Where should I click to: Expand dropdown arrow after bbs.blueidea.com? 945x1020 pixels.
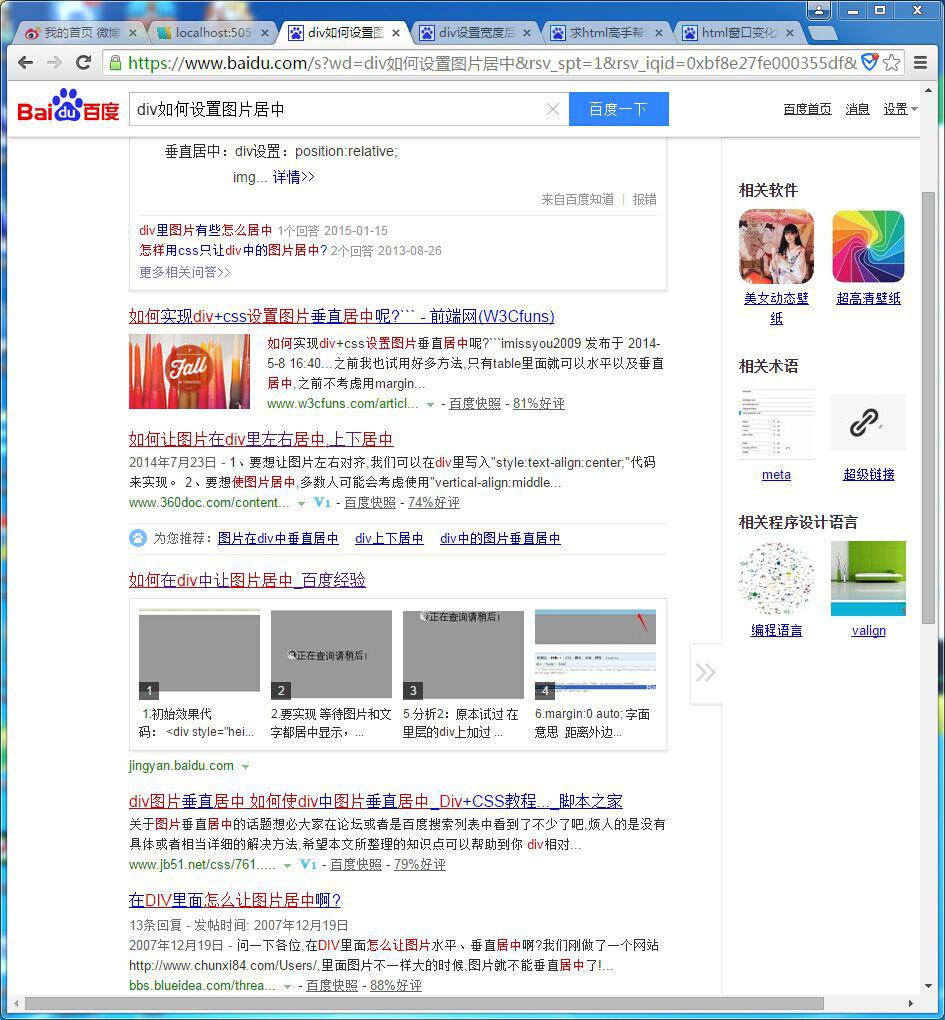coord(287,987)
